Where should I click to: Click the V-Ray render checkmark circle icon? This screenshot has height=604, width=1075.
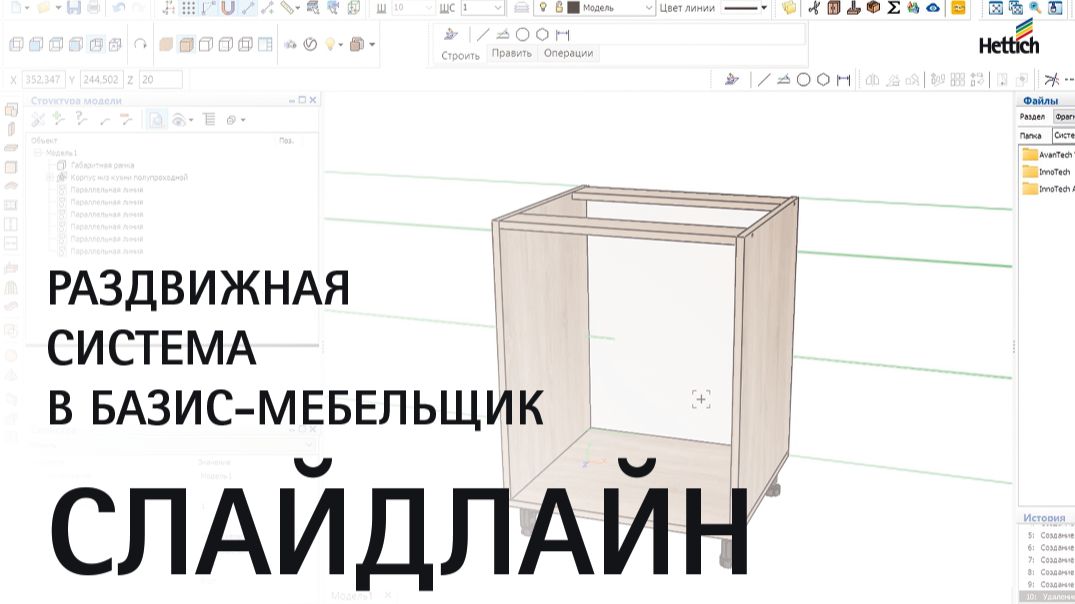(310, 44)
